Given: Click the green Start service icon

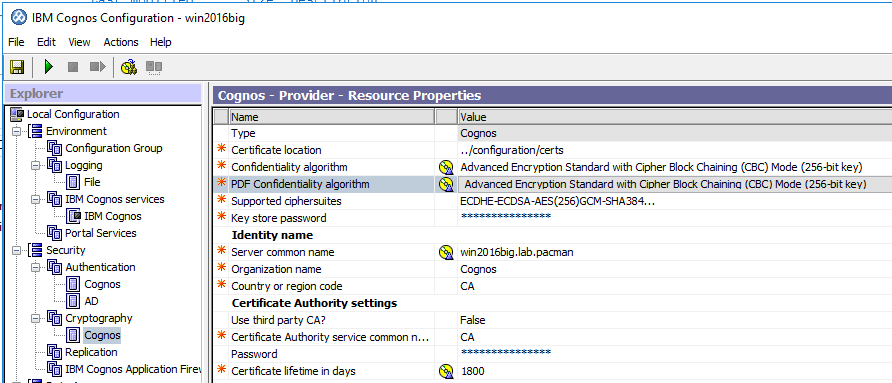Looking at the screenshot, I should (49, 67).
